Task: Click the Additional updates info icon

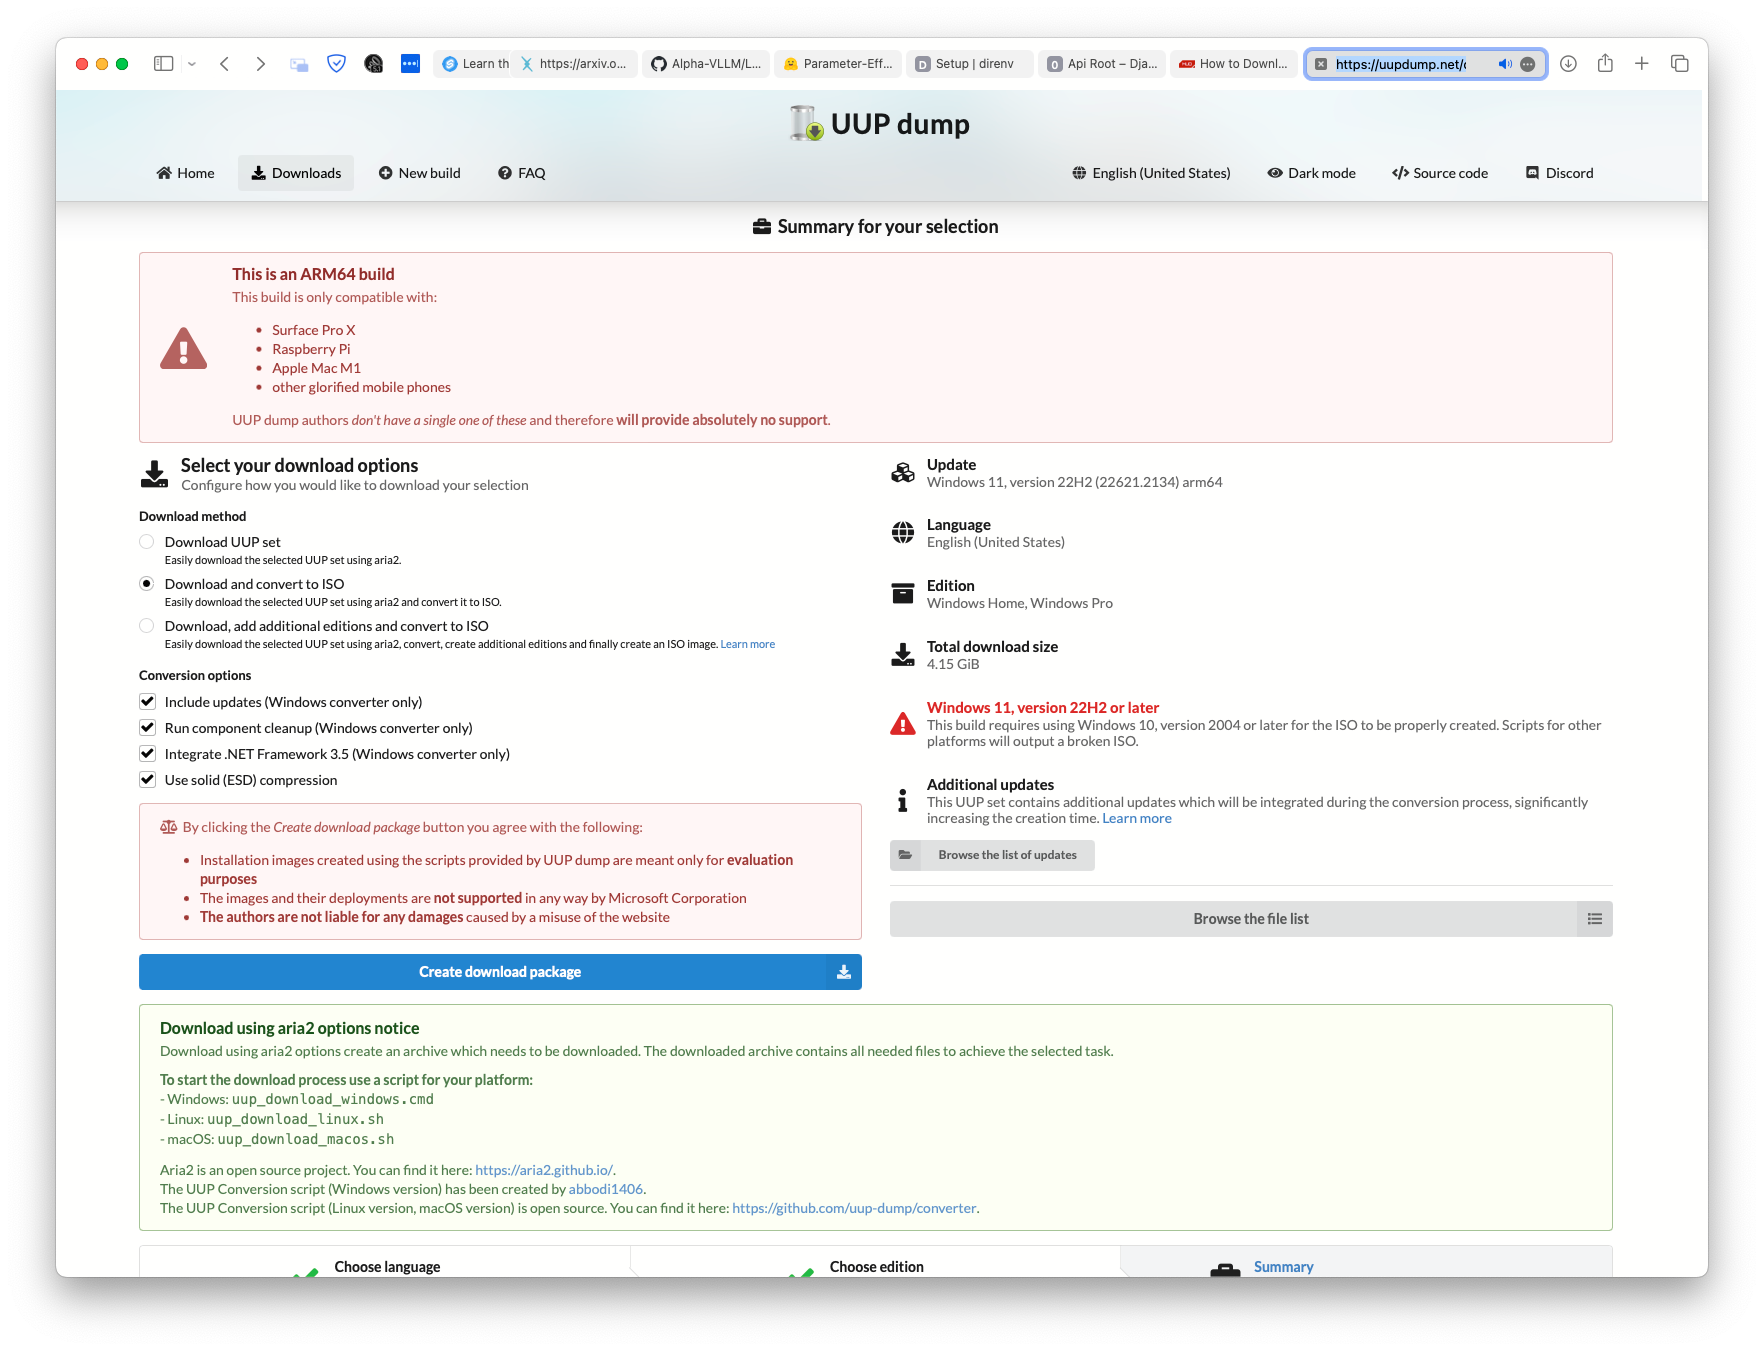Action: [x=903, y=801]
